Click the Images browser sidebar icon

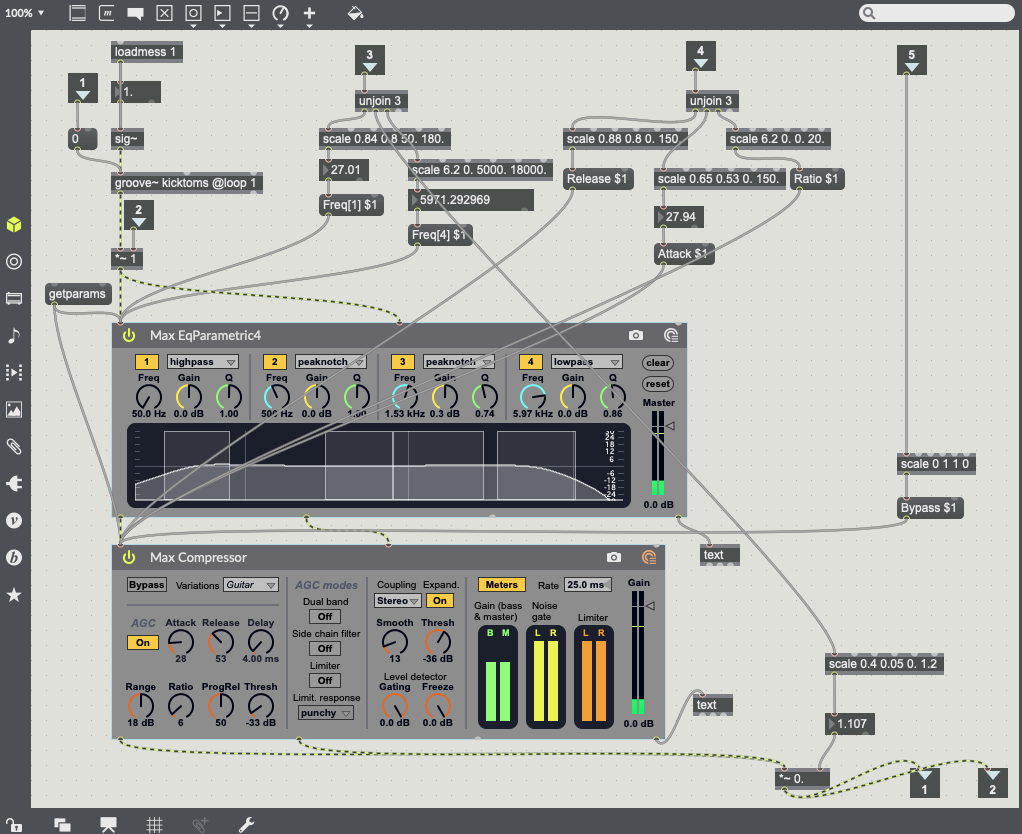14,409
